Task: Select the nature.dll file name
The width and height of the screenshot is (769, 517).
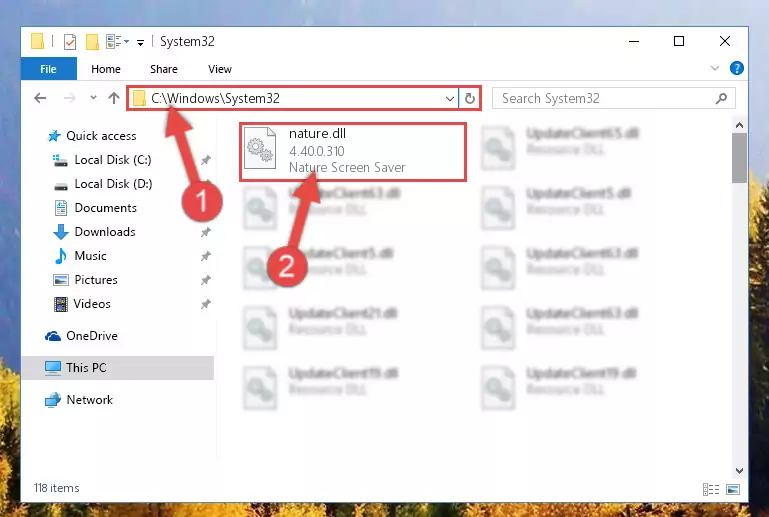Action: 317,133
